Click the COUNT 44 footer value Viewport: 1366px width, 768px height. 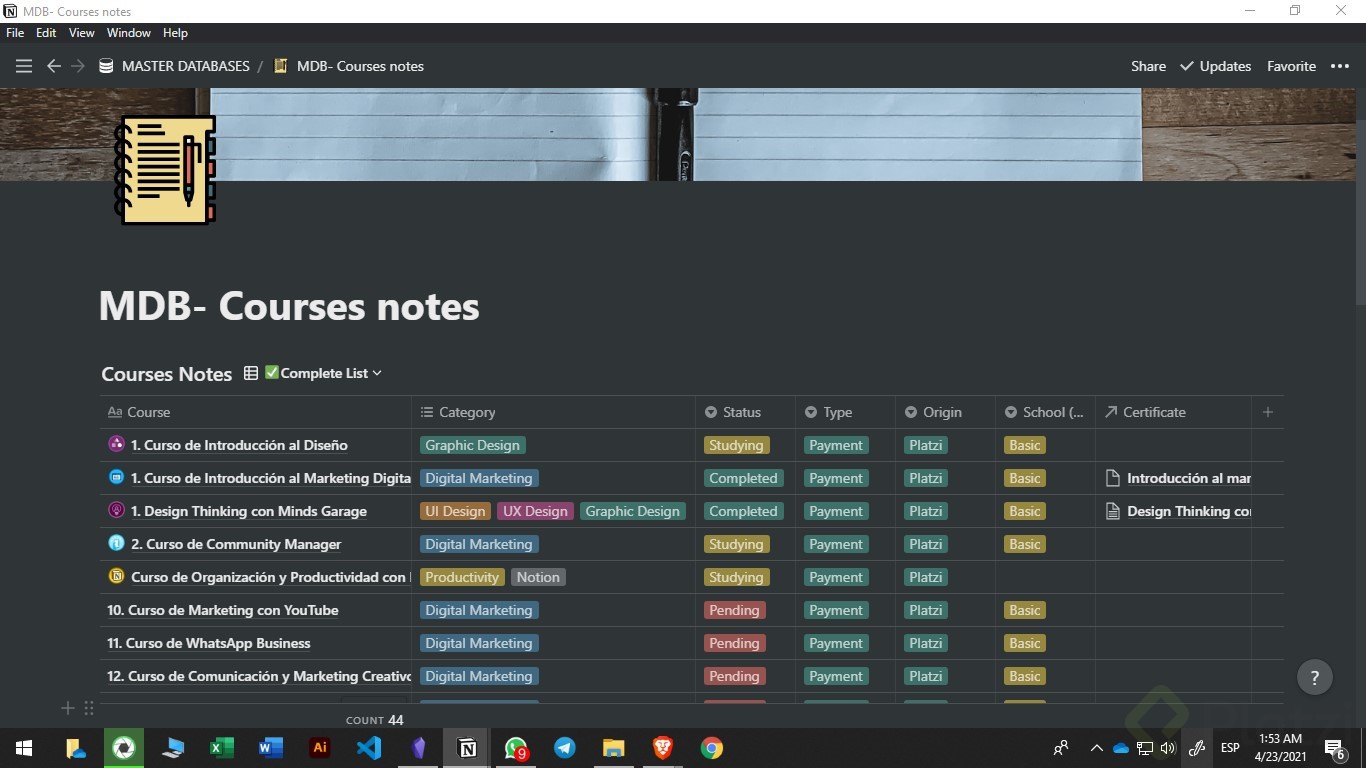pos(375,720)
